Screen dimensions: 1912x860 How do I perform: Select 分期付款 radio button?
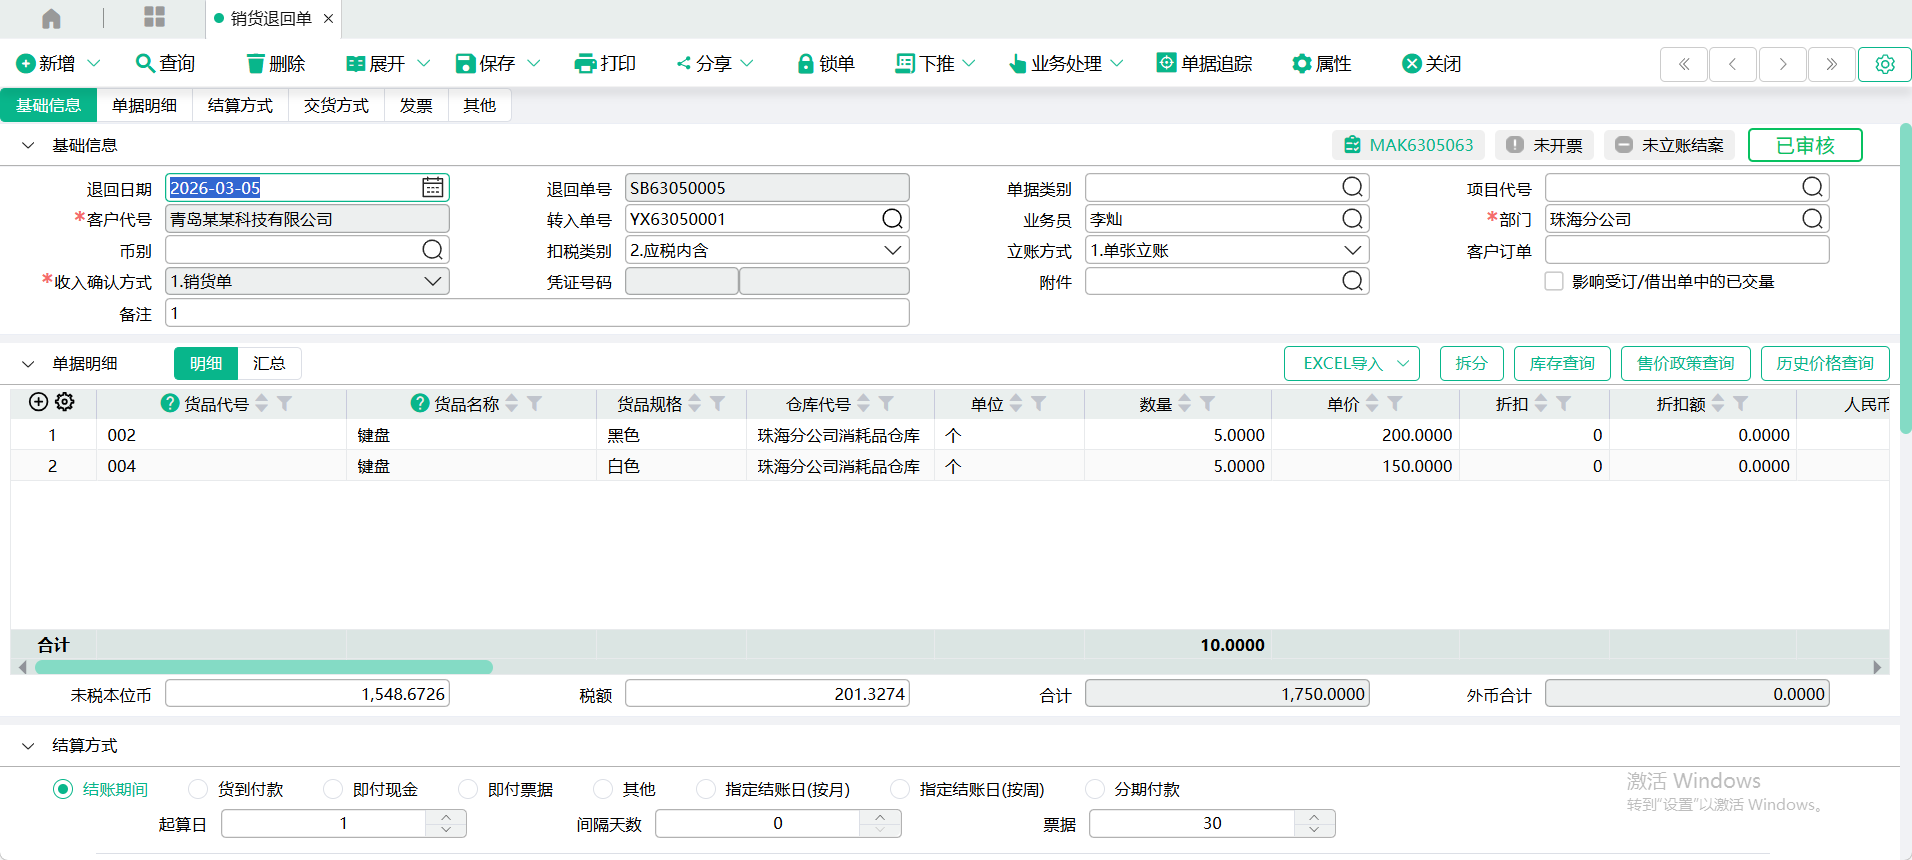[x=1095, y=789]
